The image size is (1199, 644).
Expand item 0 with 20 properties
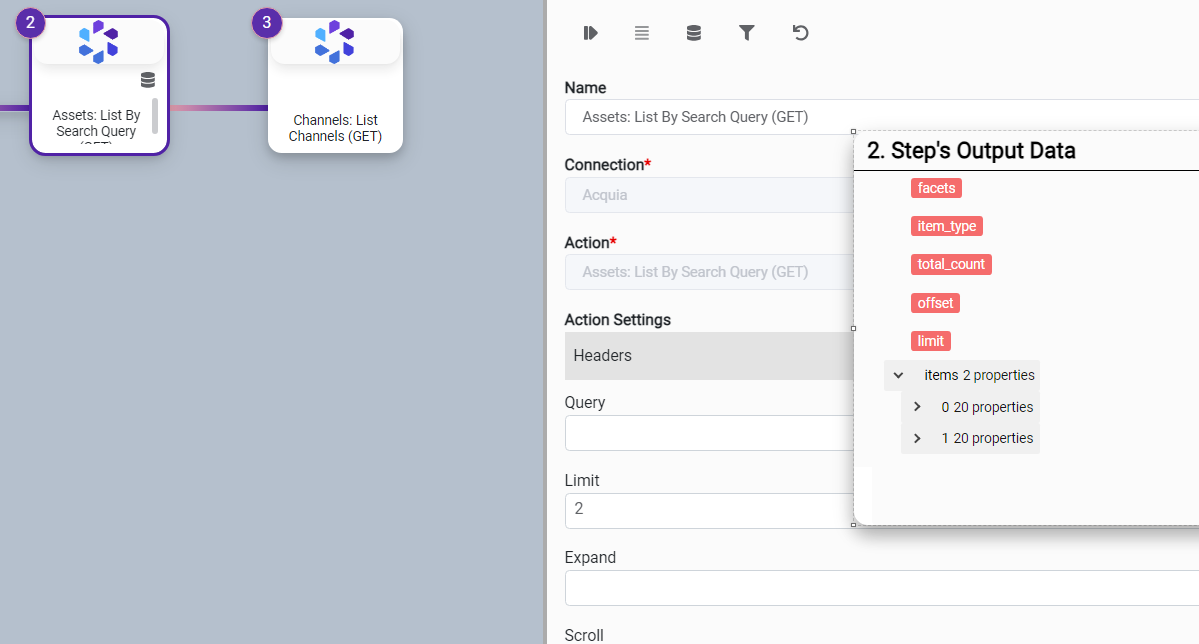(x=917, y=407)
